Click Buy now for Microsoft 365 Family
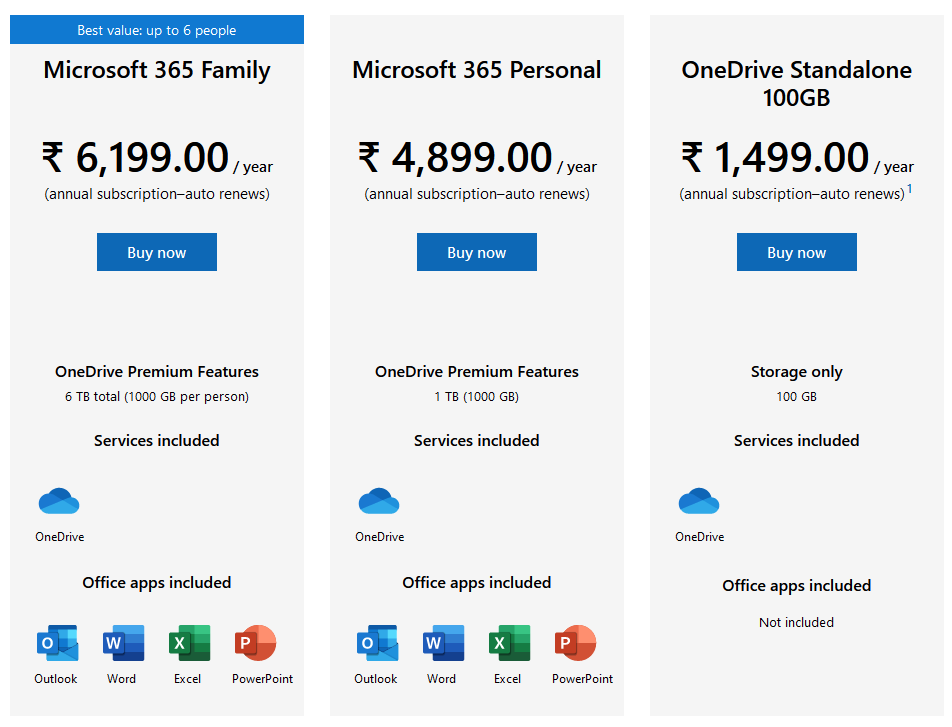This screenshot has width=952, height=727. click(x=157, y=252)
